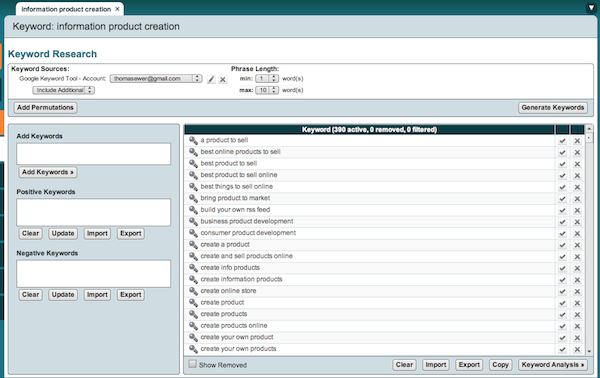Remove 'create a product' with X icon

pos(577,245)
